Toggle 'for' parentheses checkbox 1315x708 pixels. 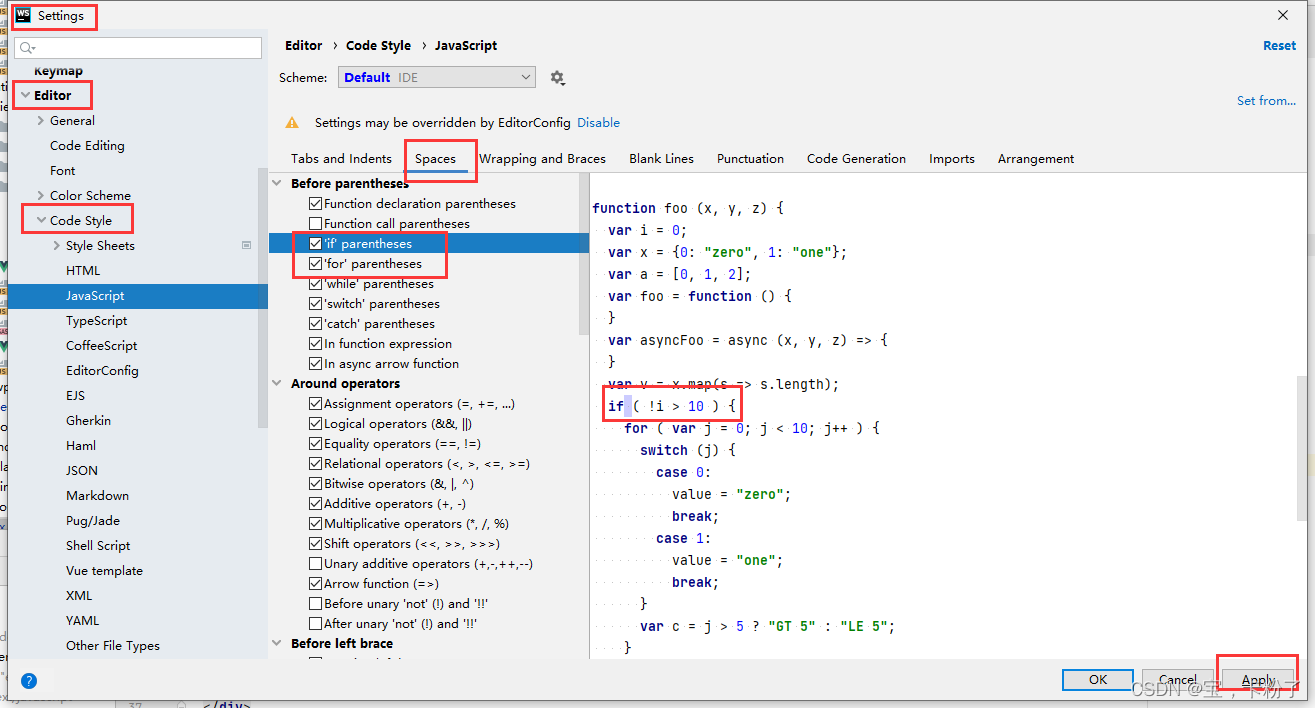316,264
